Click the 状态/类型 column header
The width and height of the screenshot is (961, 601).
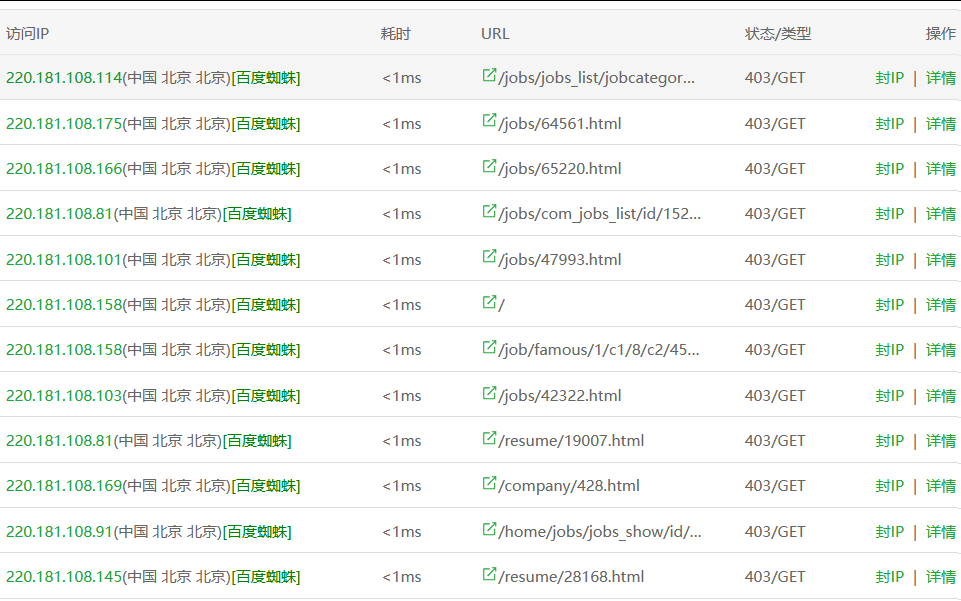point(778,33)
